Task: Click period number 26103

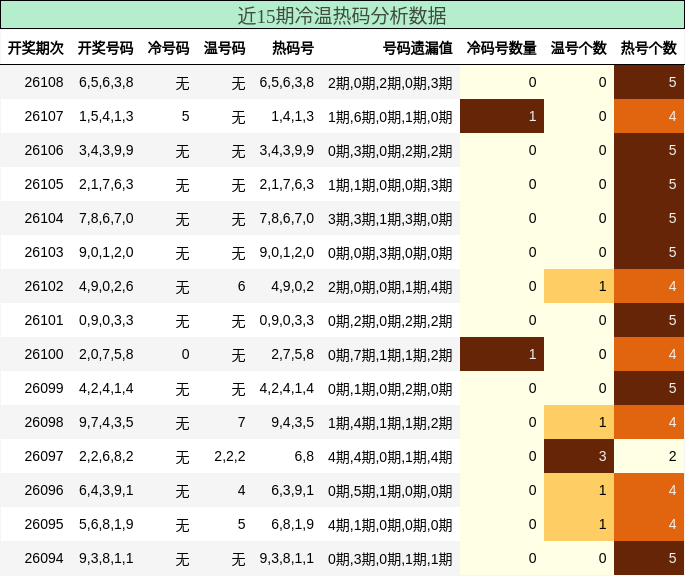Action: tap(44, 252)
